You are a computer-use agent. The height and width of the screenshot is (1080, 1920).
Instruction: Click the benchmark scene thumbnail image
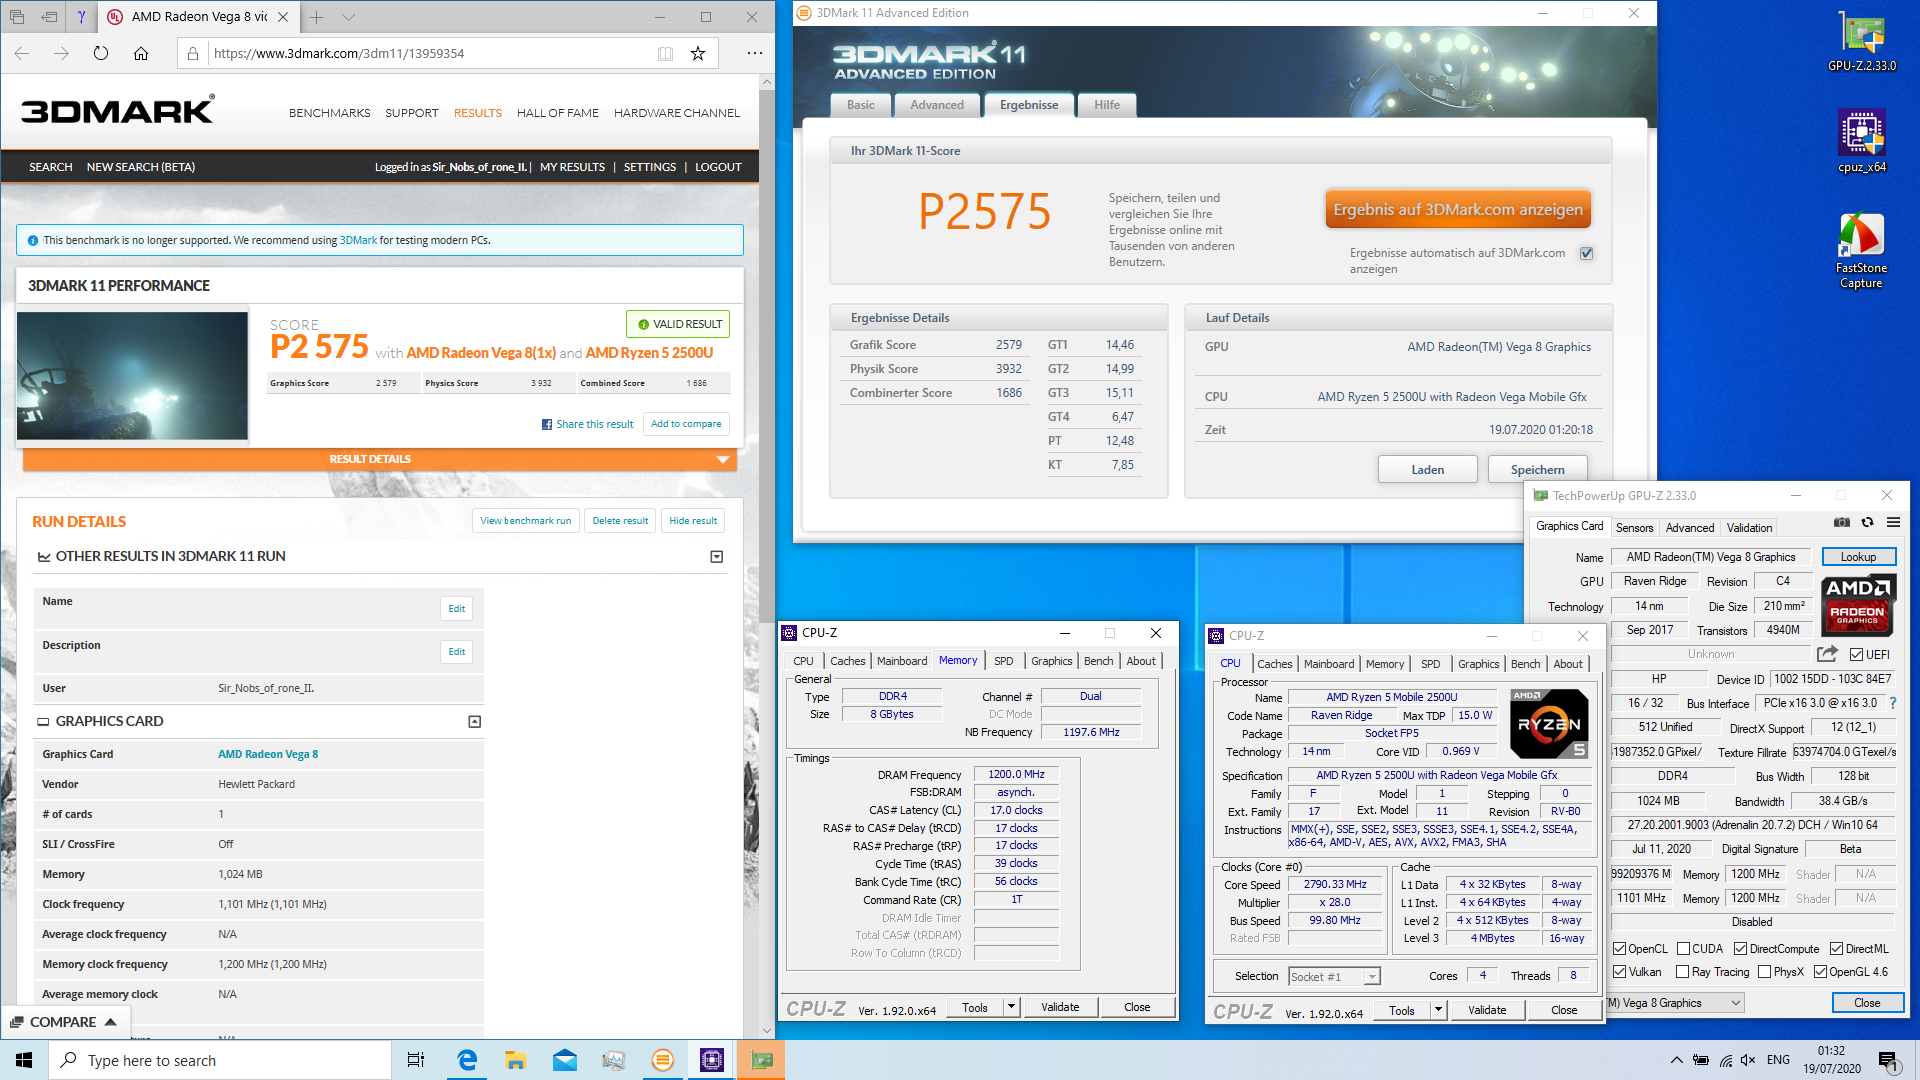coord(132,376)
